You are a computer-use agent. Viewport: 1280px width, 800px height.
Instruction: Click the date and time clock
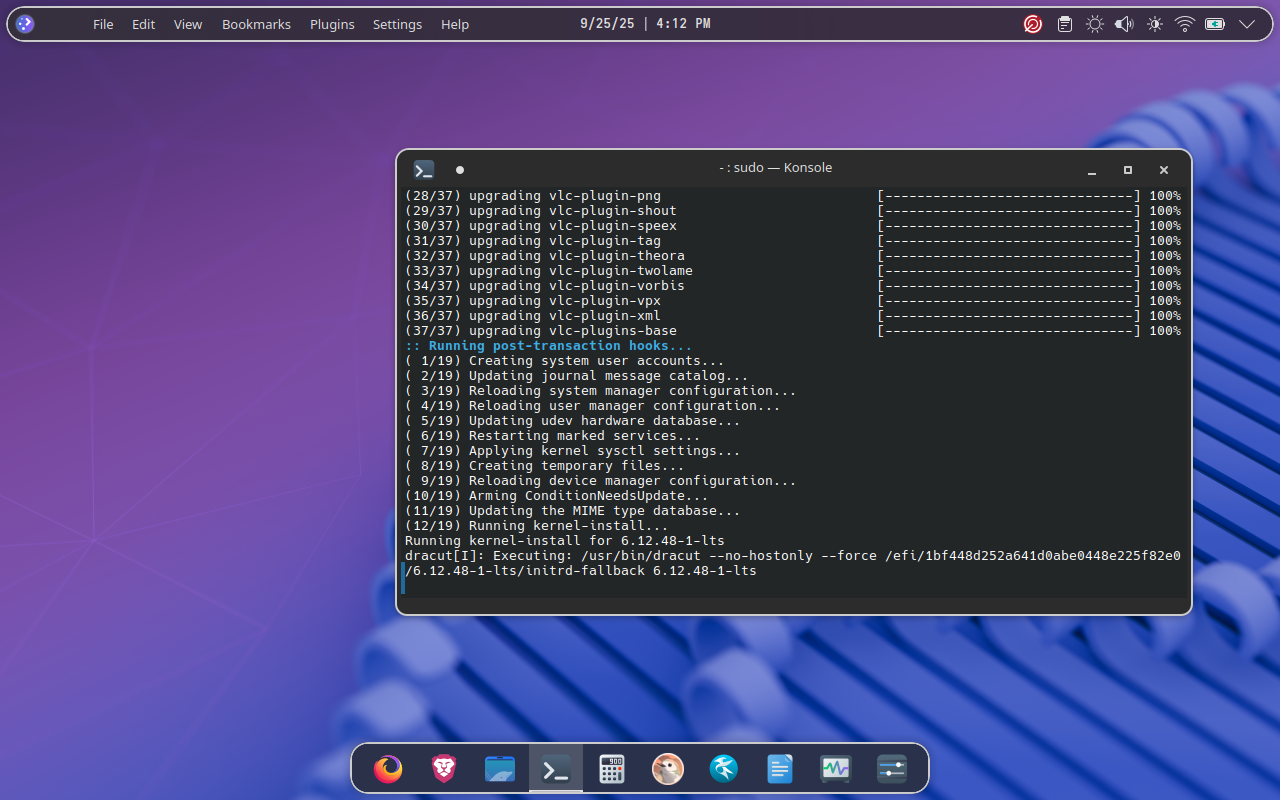(x=645, y=24)
